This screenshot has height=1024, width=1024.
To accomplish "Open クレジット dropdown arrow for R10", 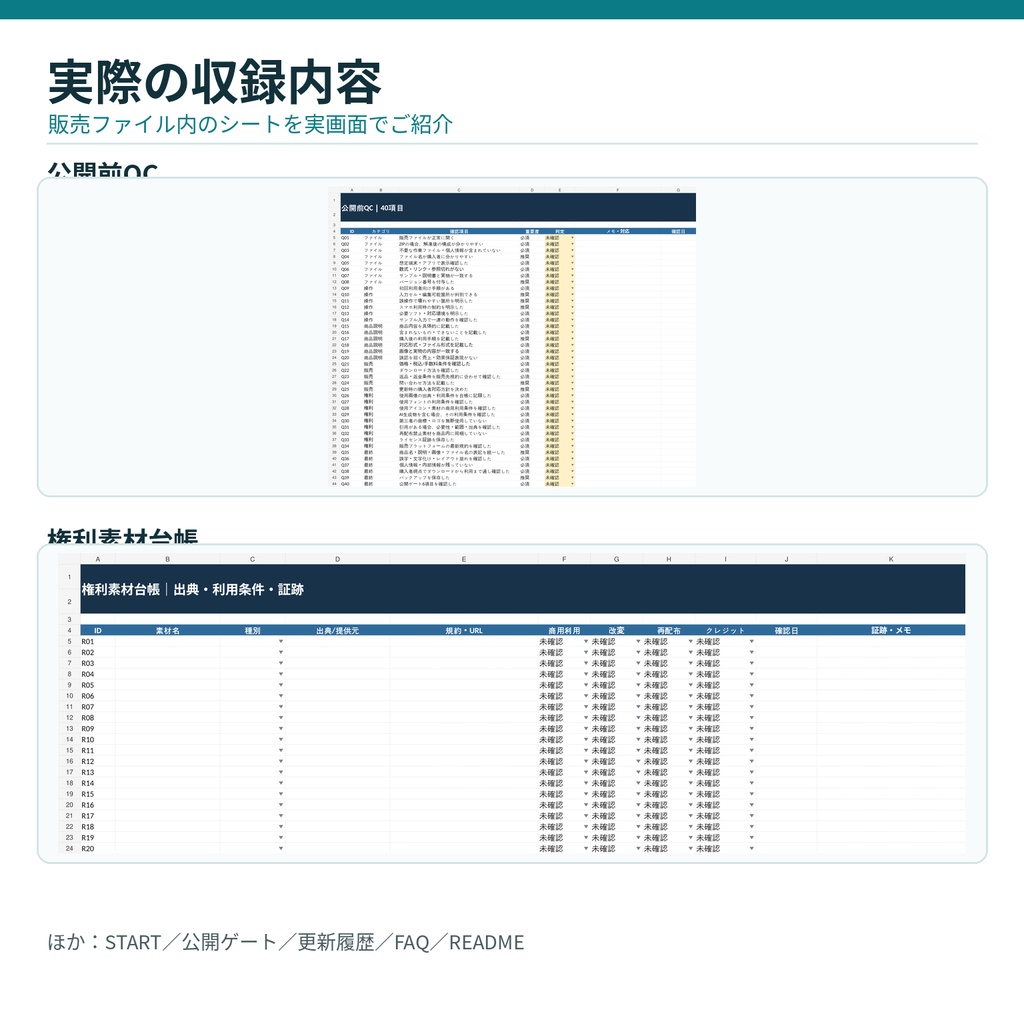I will [752, 739].
